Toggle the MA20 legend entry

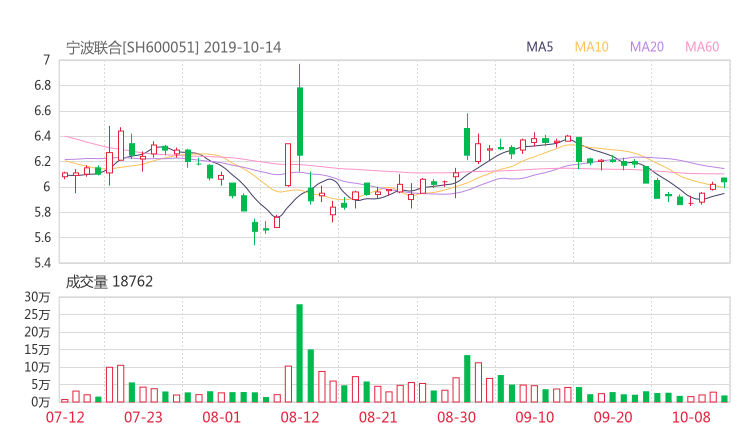click(647, 47)
